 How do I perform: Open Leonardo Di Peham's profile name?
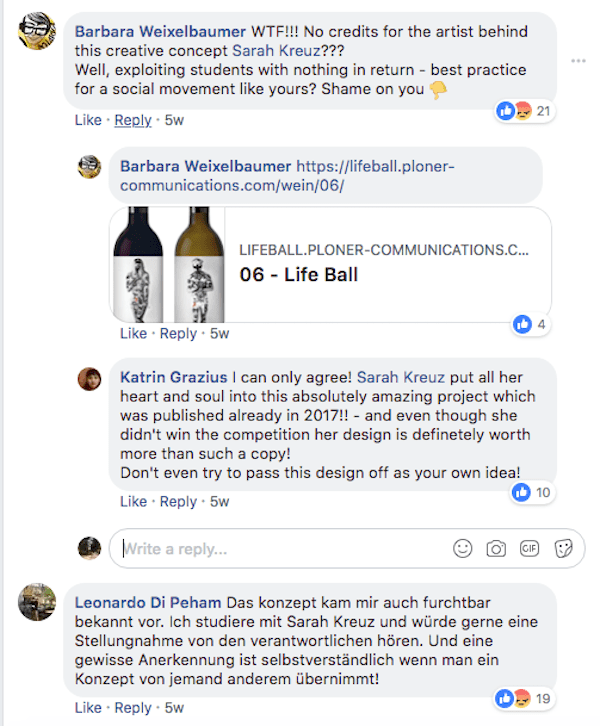(148, 602)
